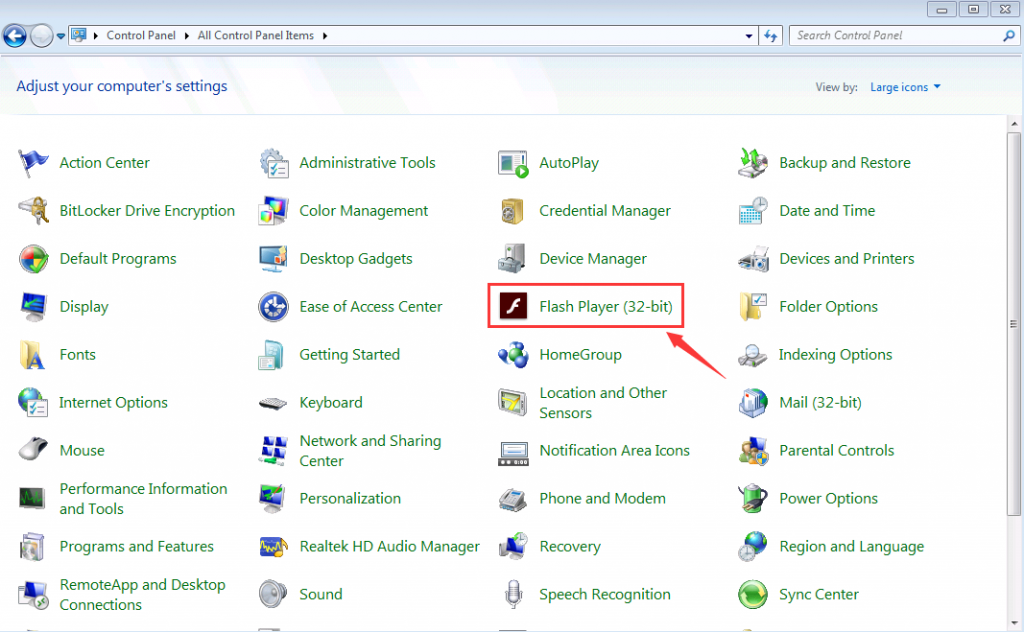This screenshot has width=1024, height=632.
Task: Open the Fonts folder icon
Action: tap(32, 355)
